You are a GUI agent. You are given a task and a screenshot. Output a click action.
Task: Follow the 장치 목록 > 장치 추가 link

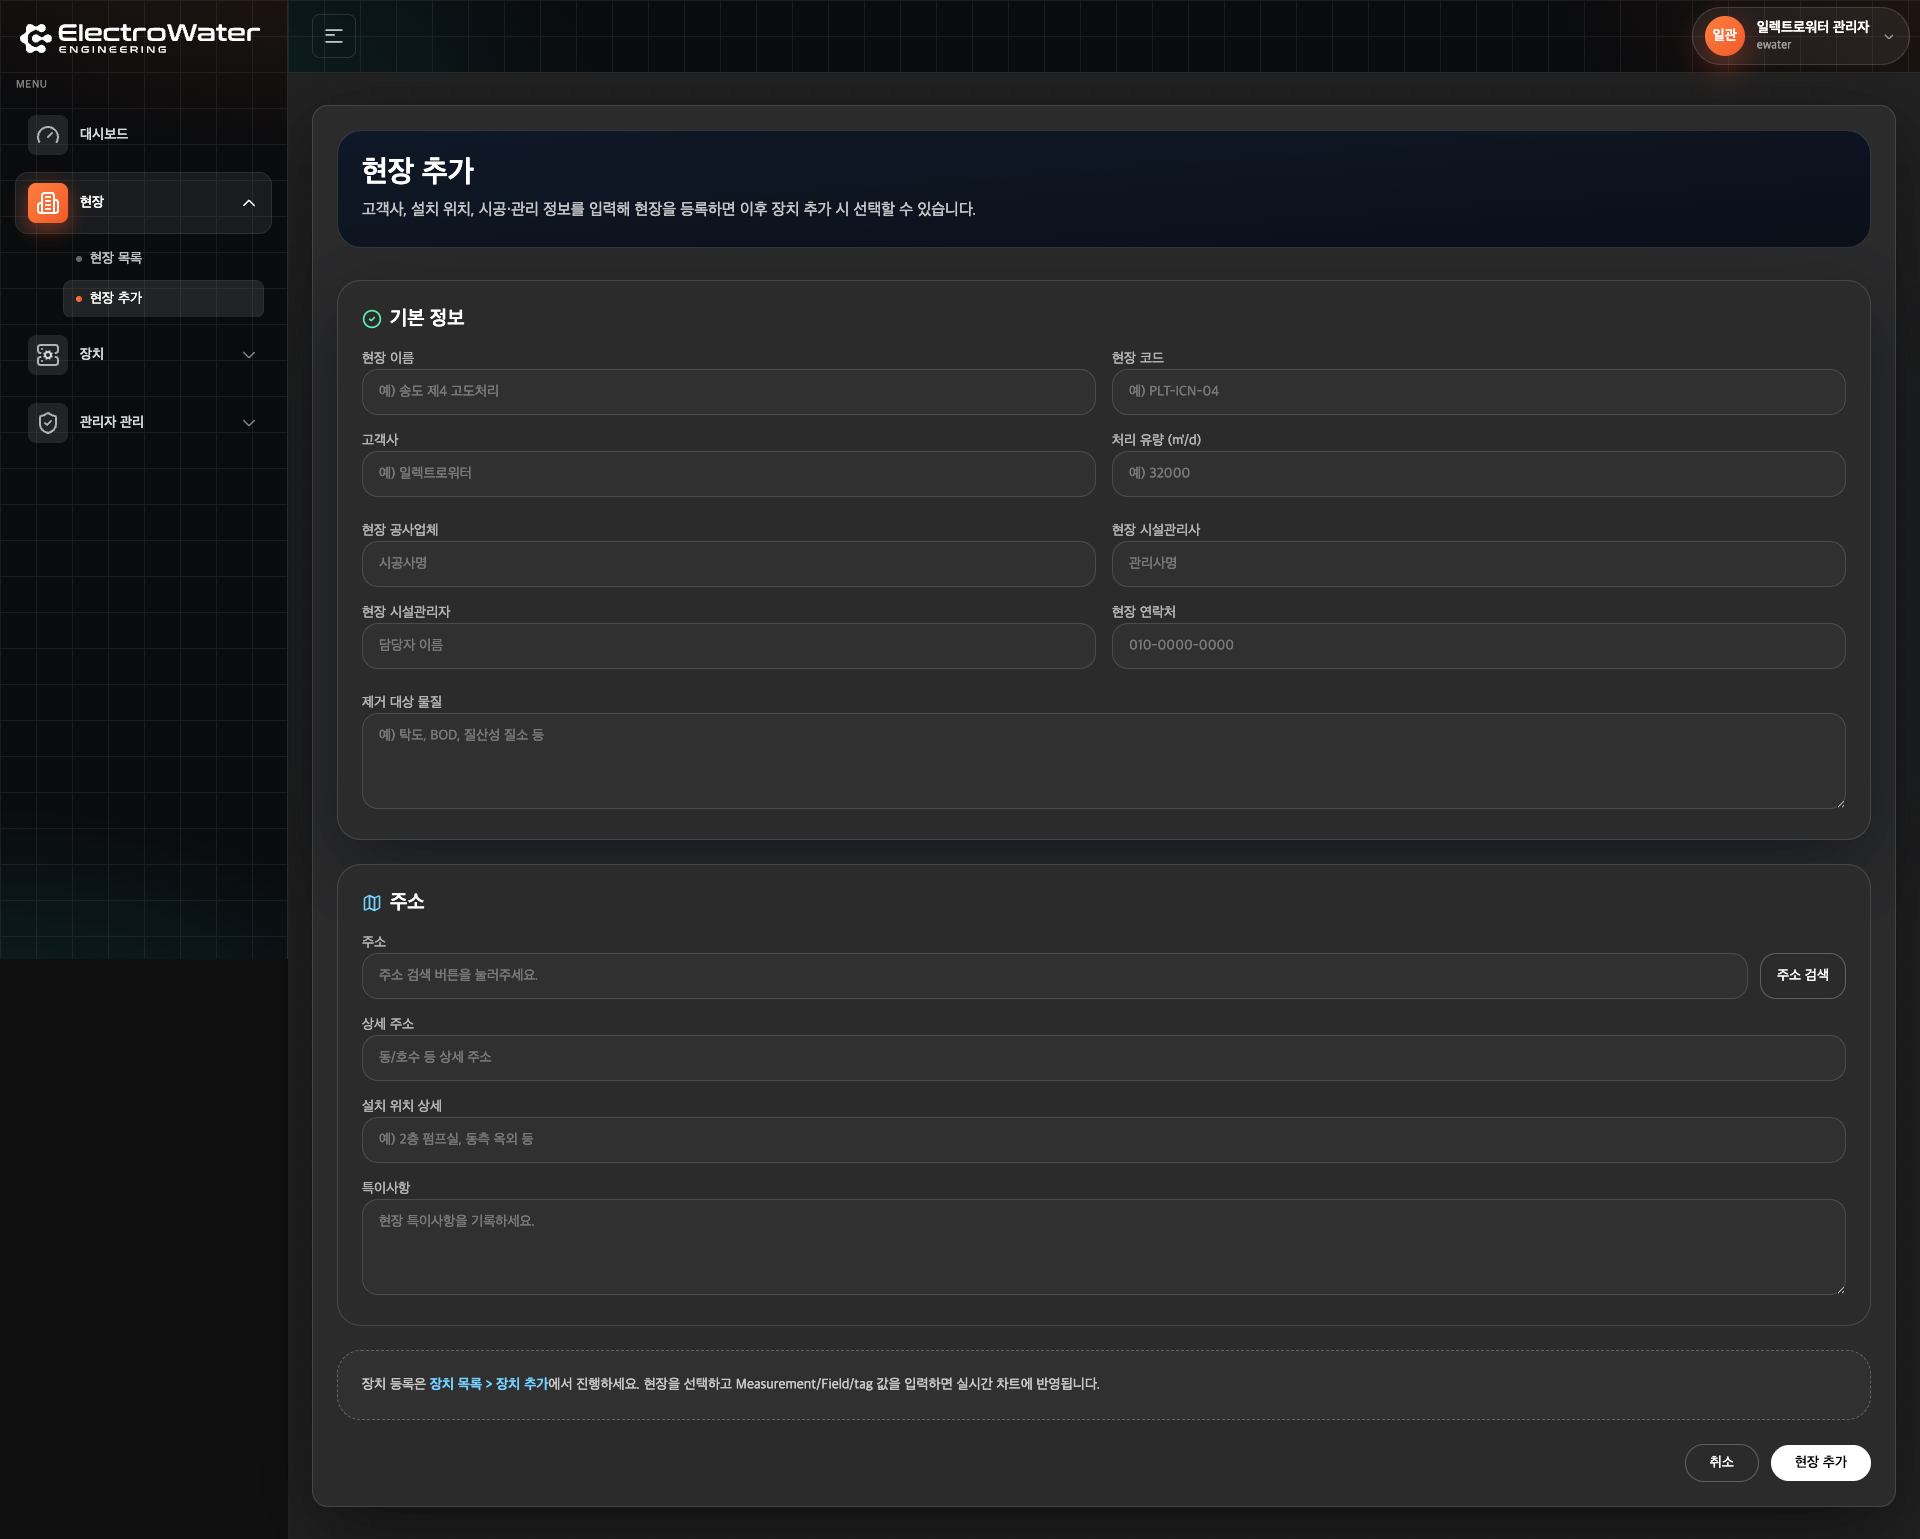tap(489, 1384)
